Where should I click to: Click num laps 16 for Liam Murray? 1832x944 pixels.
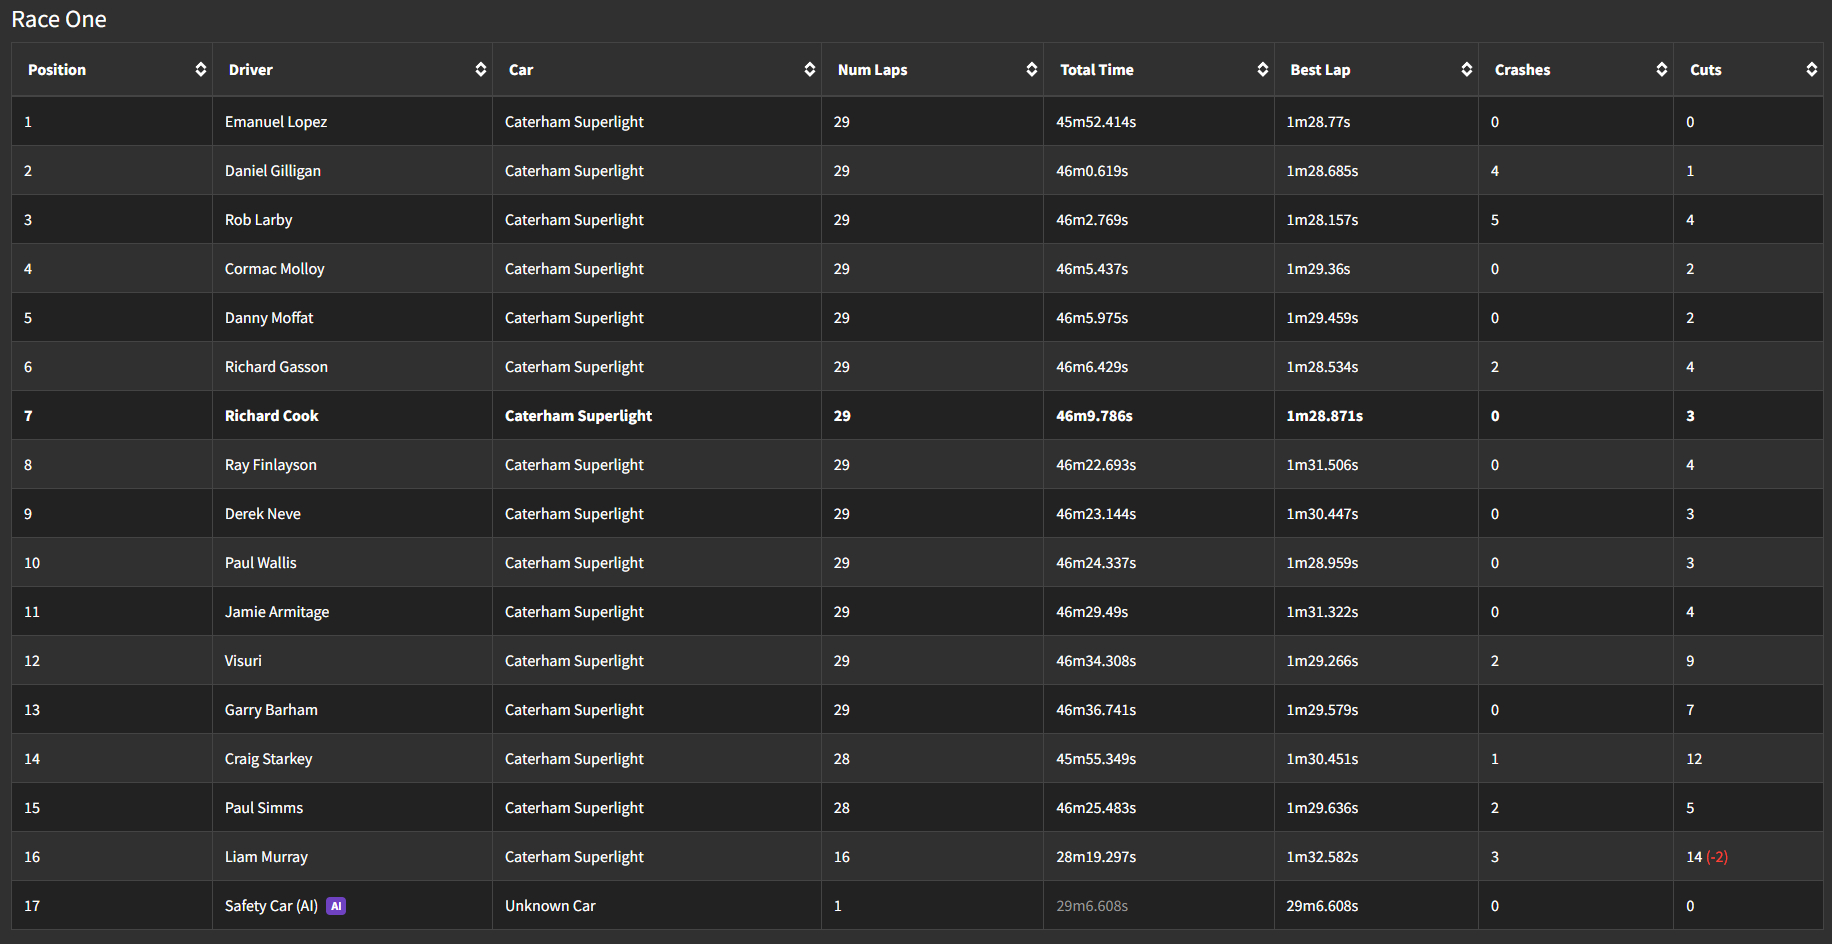(x=842, y=857)
